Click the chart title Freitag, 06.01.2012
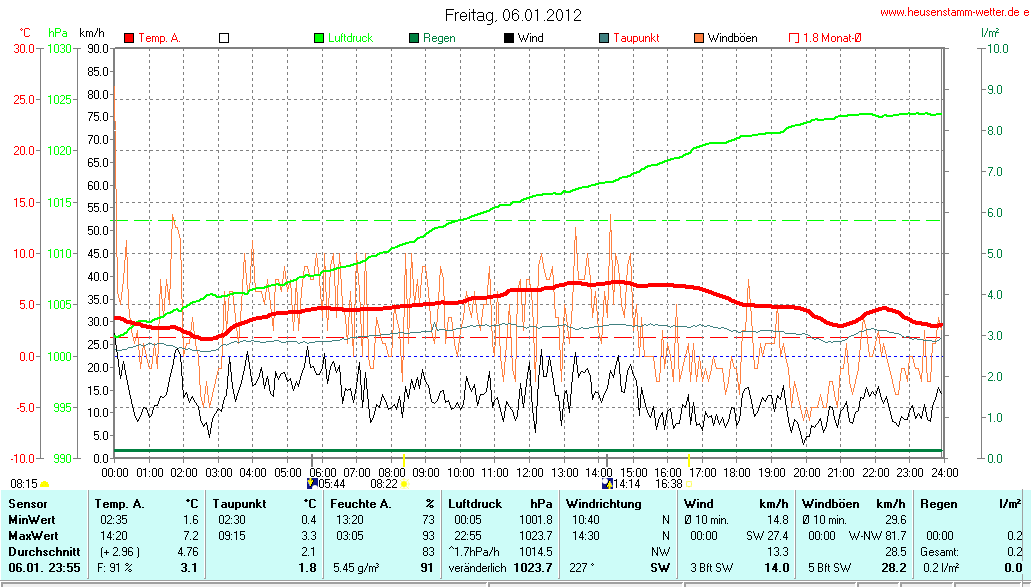Image resolution: width=1034 pixels, height=587 pixels. [513, 16]
